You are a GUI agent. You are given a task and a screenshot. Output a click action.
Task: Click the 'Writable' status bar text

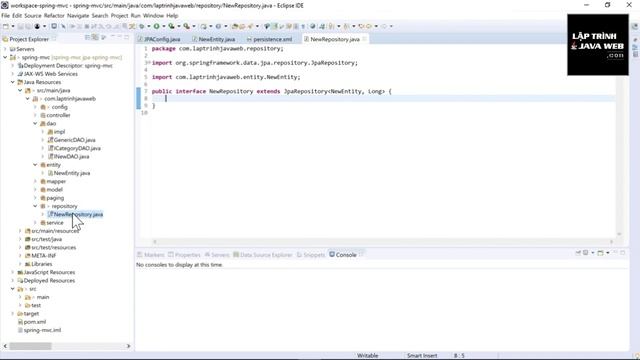click(367, 356)
